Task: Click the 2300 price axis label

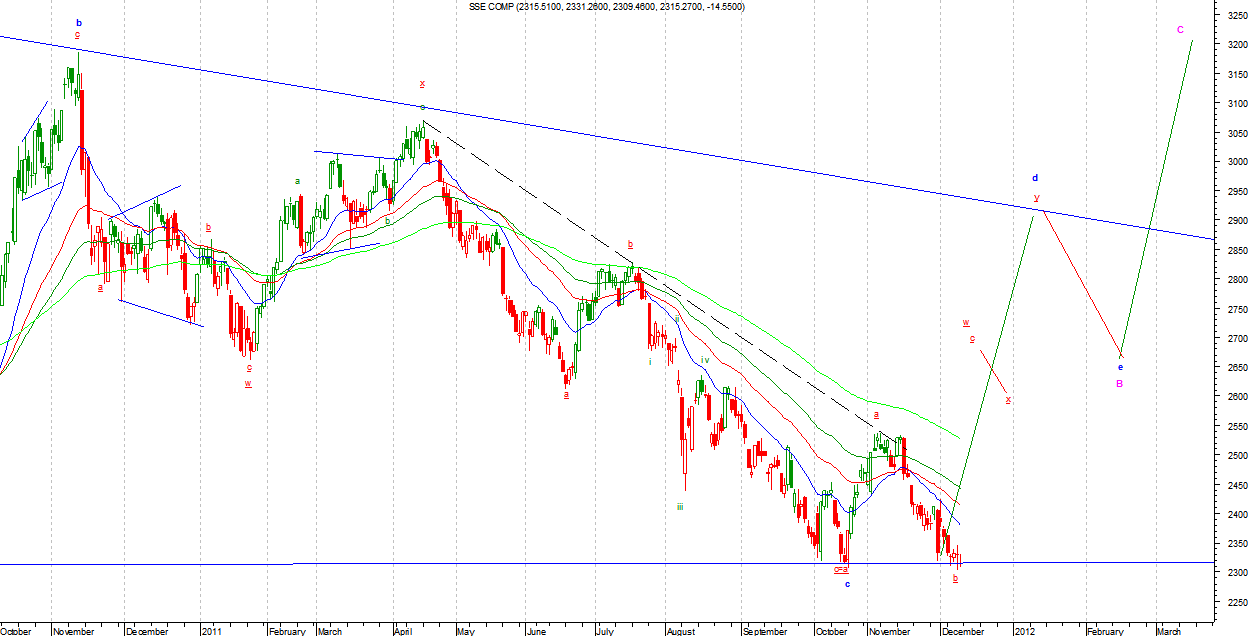Action: click(x=1235, y=573)
